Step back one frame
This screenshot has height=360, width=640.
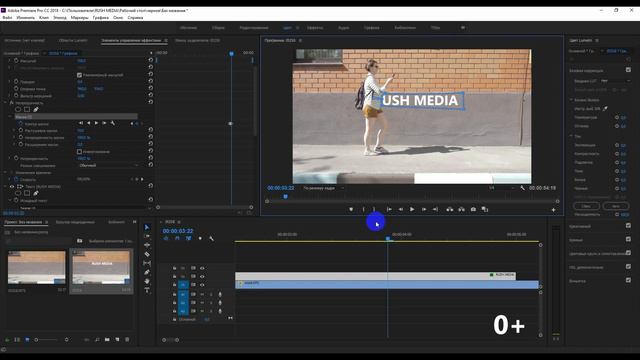(401, 209)
